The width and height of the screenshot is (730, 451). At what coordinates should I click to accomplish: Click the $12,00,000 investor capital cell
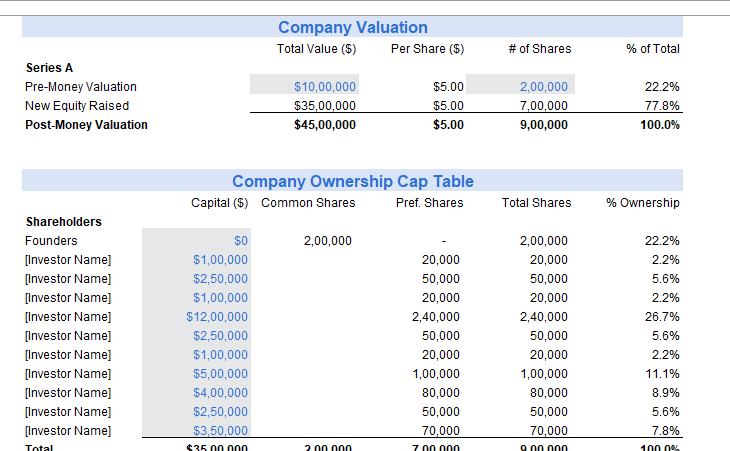pyautogui.click(x=220, y=317)
